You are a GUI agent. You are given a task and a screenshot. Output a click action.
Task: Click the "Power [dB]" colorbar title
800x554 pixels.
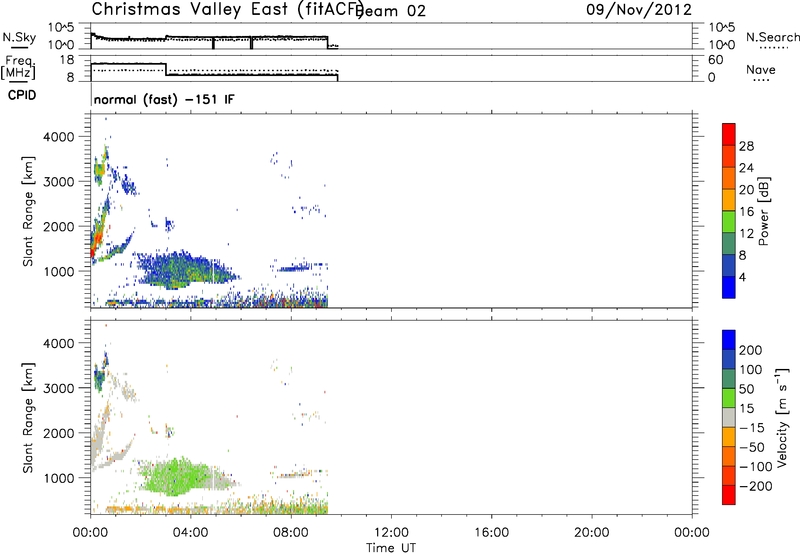764,211
